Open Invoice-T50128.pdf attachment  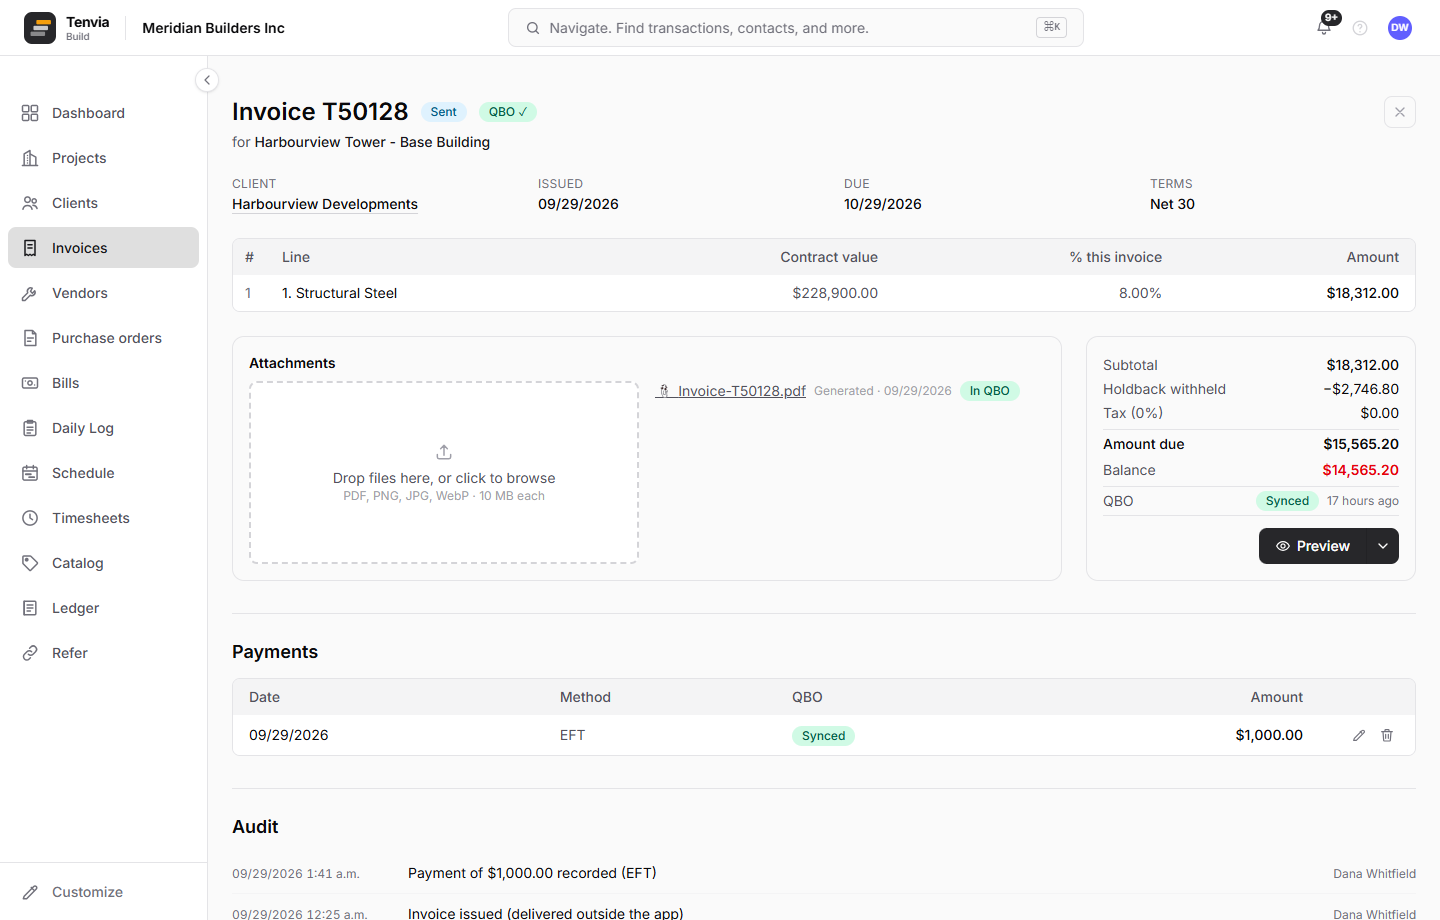click(731, 391)
